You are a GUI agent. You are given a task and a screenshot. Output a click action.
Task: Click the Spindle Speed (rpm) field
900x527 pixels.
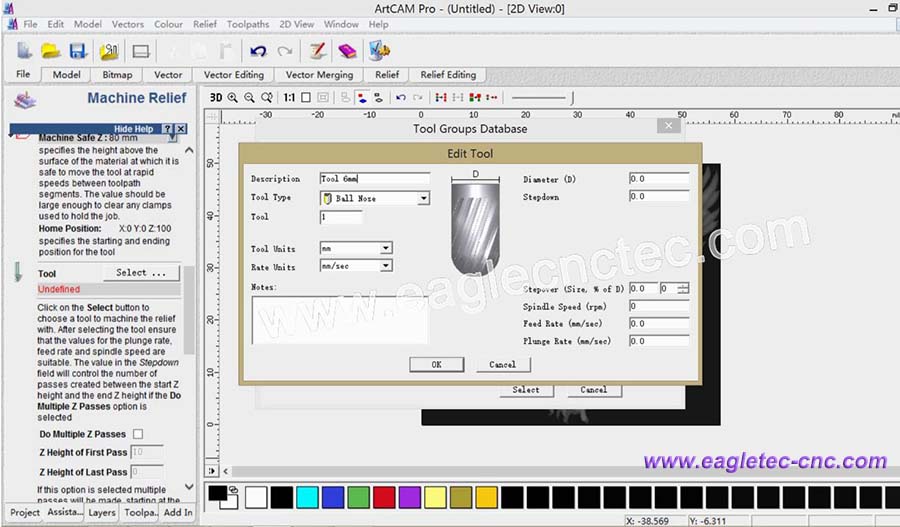tap(659, 306)
